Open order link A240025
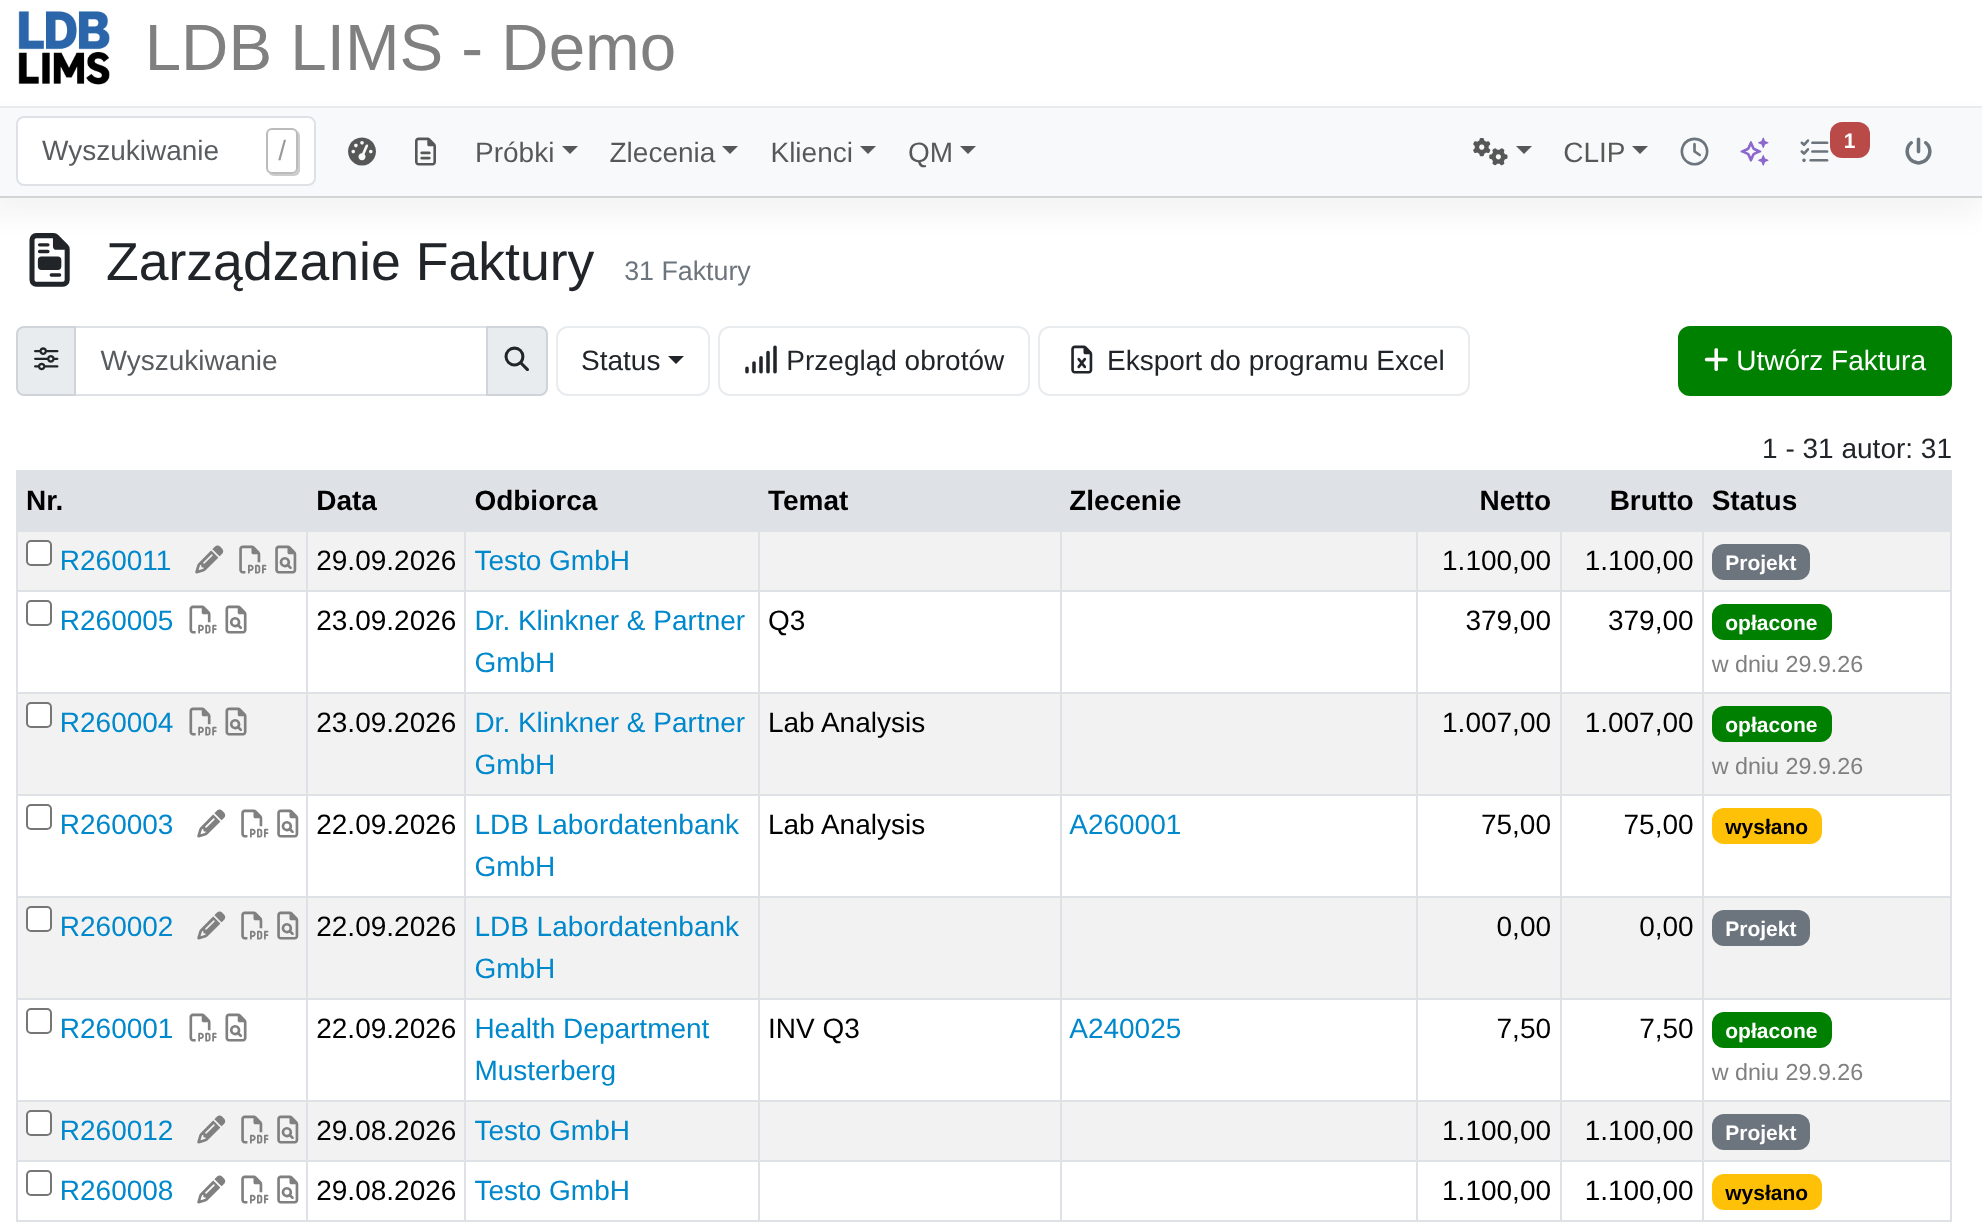 [x=1125, y=1028]
